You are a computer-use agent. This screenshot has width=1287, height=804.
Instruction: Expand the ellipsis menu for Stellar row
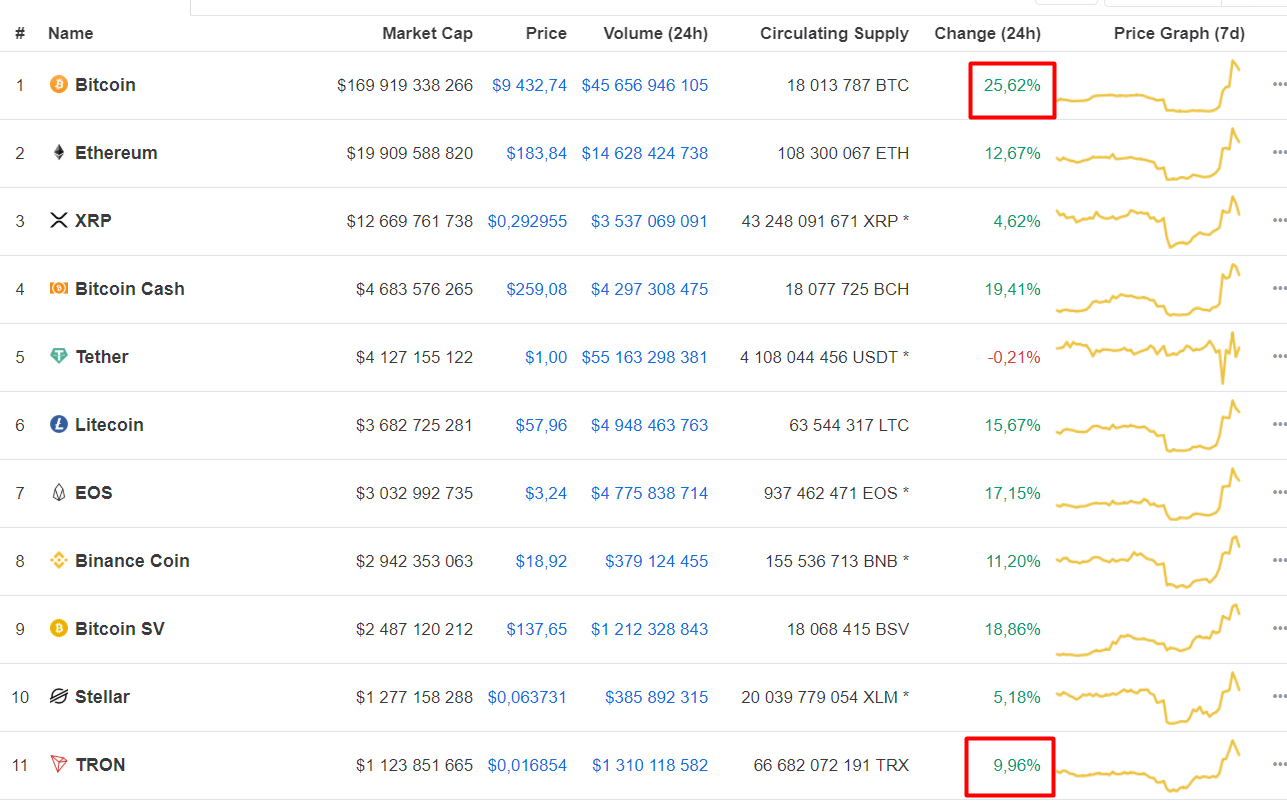coord(1279,697)
